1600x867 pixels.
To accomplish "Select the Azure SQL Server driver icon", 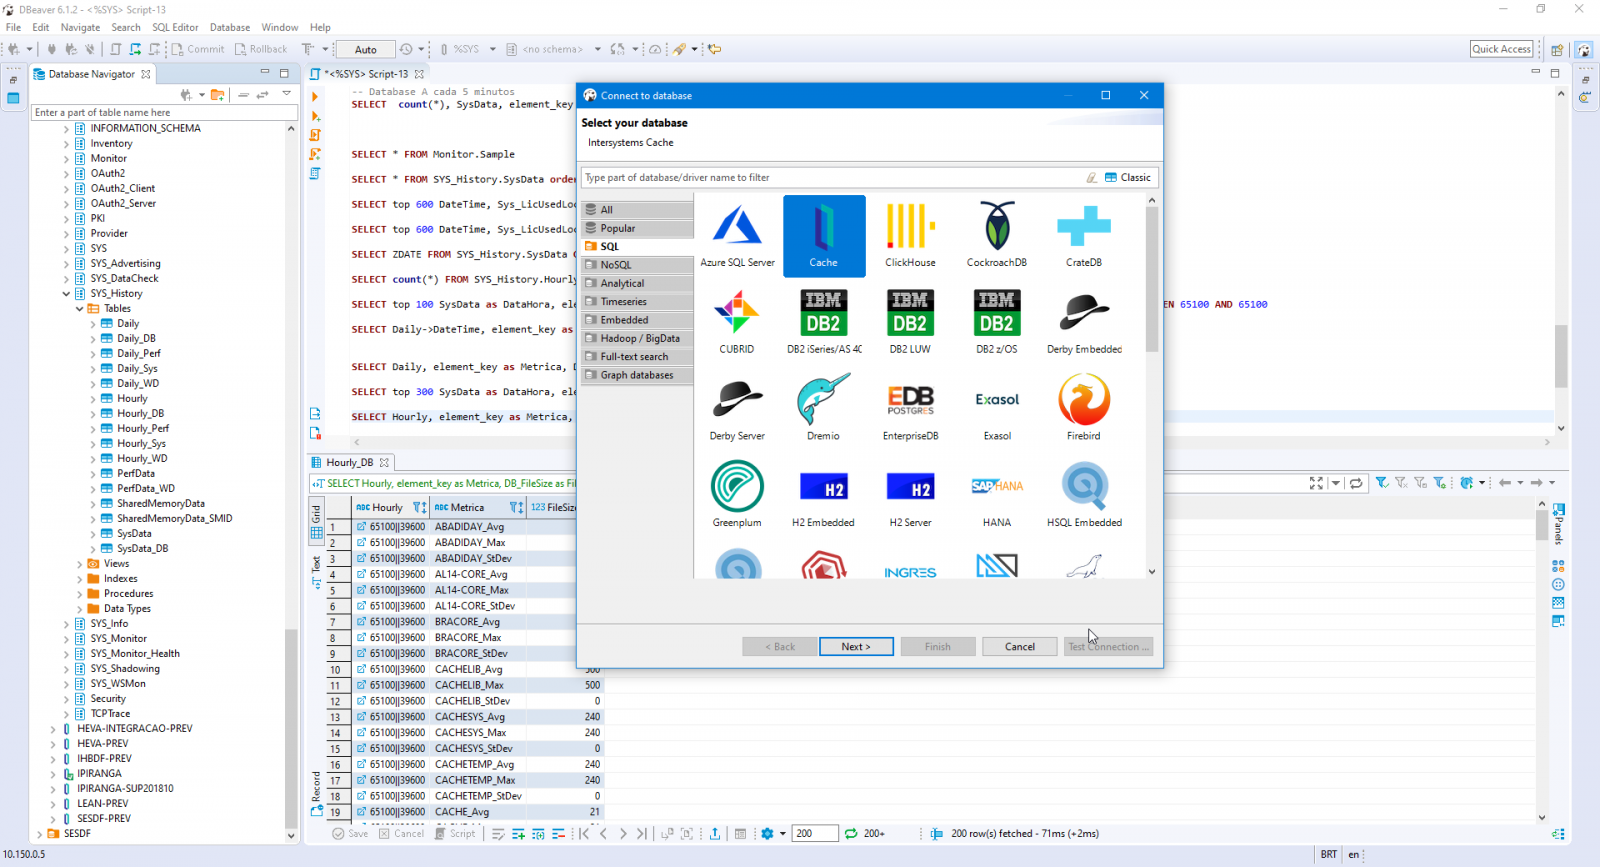I will [737, 236].
